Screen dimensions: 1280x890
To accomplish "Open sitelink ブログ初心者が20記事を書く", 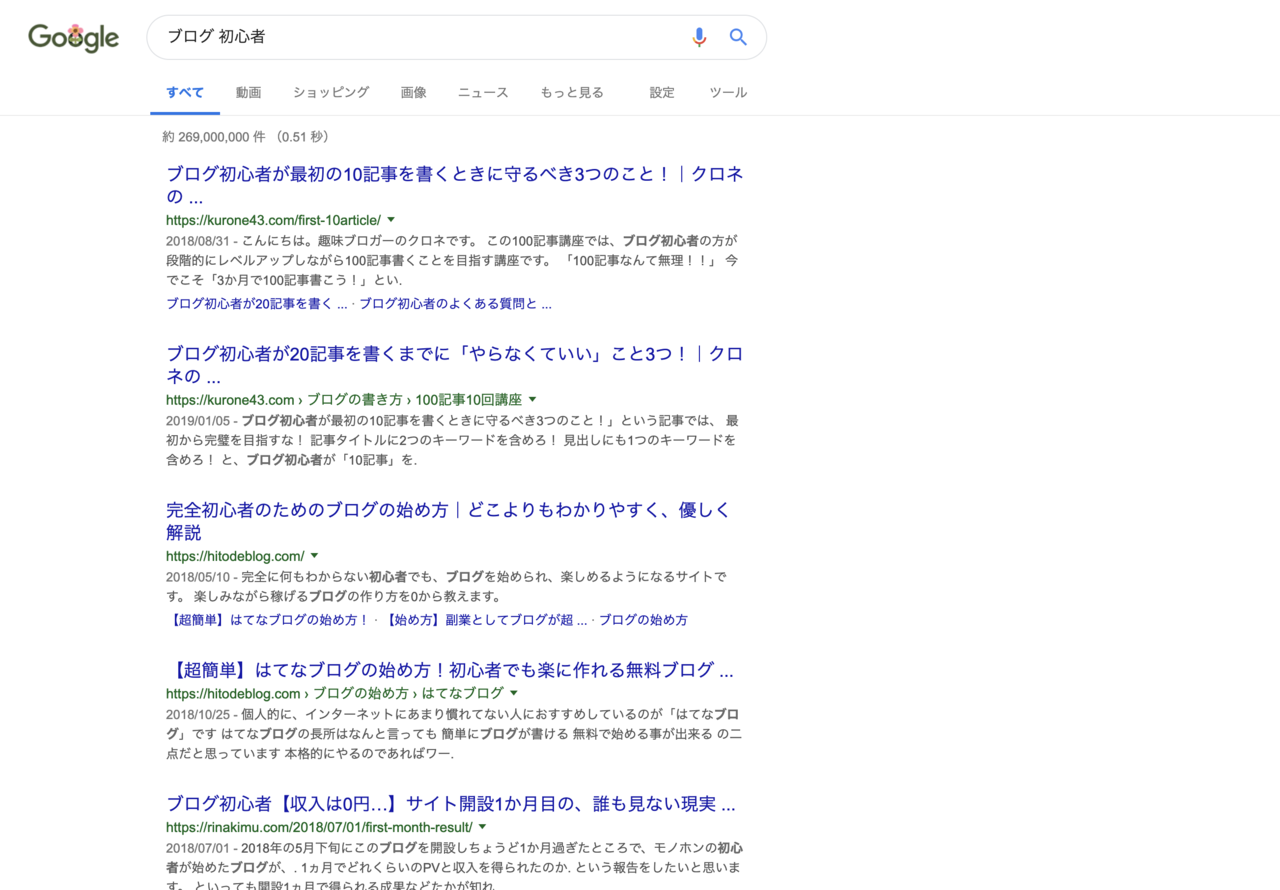I will click(257, 303).
